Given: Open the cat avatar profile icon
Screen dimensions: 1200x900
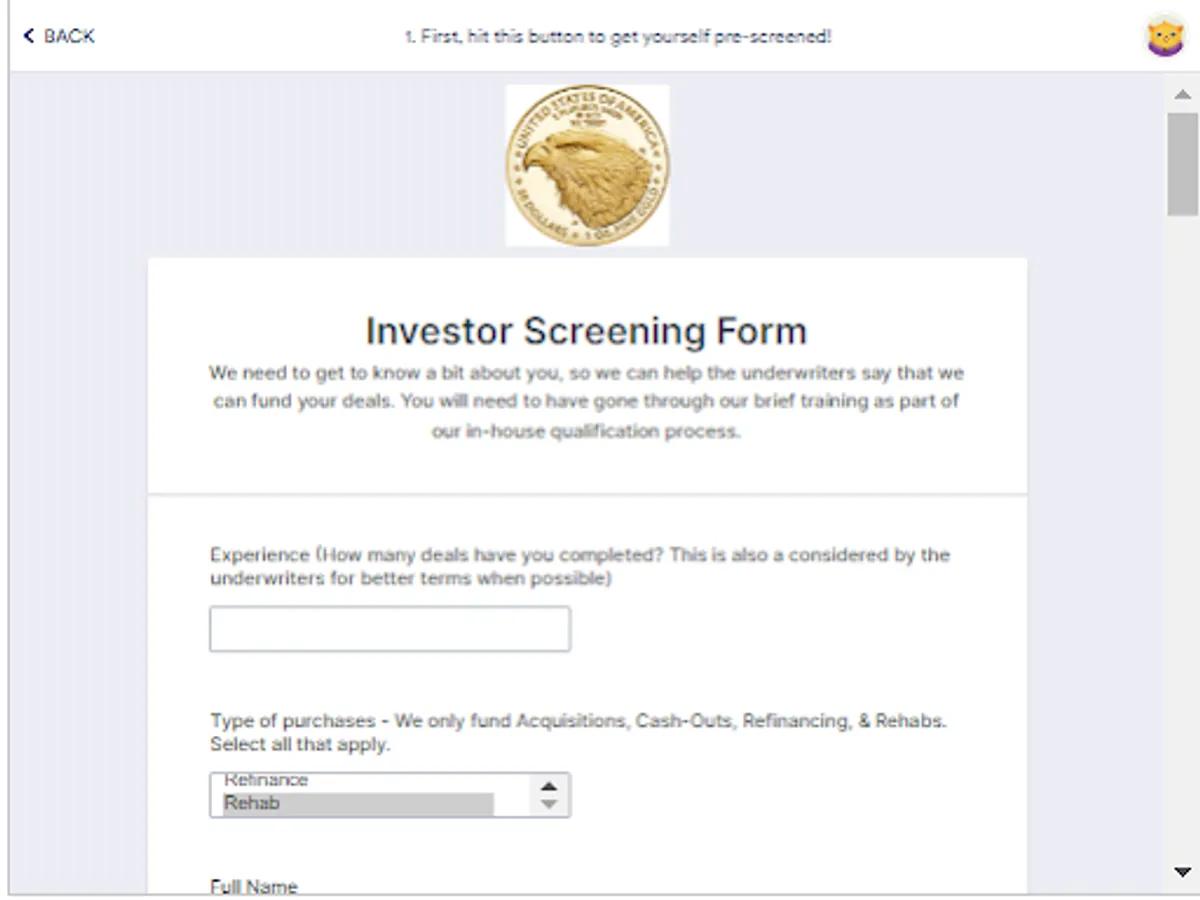Looking at the screenshot, I should click(x=1164, y=36).
